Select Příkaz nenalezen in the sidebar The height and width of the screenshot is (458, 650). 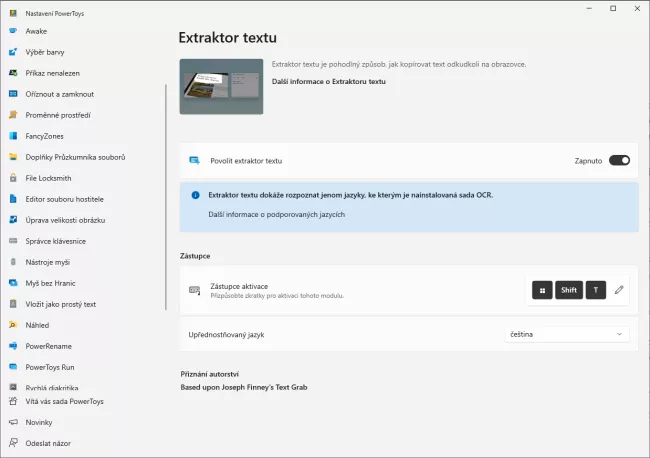[x=55, y=72]
